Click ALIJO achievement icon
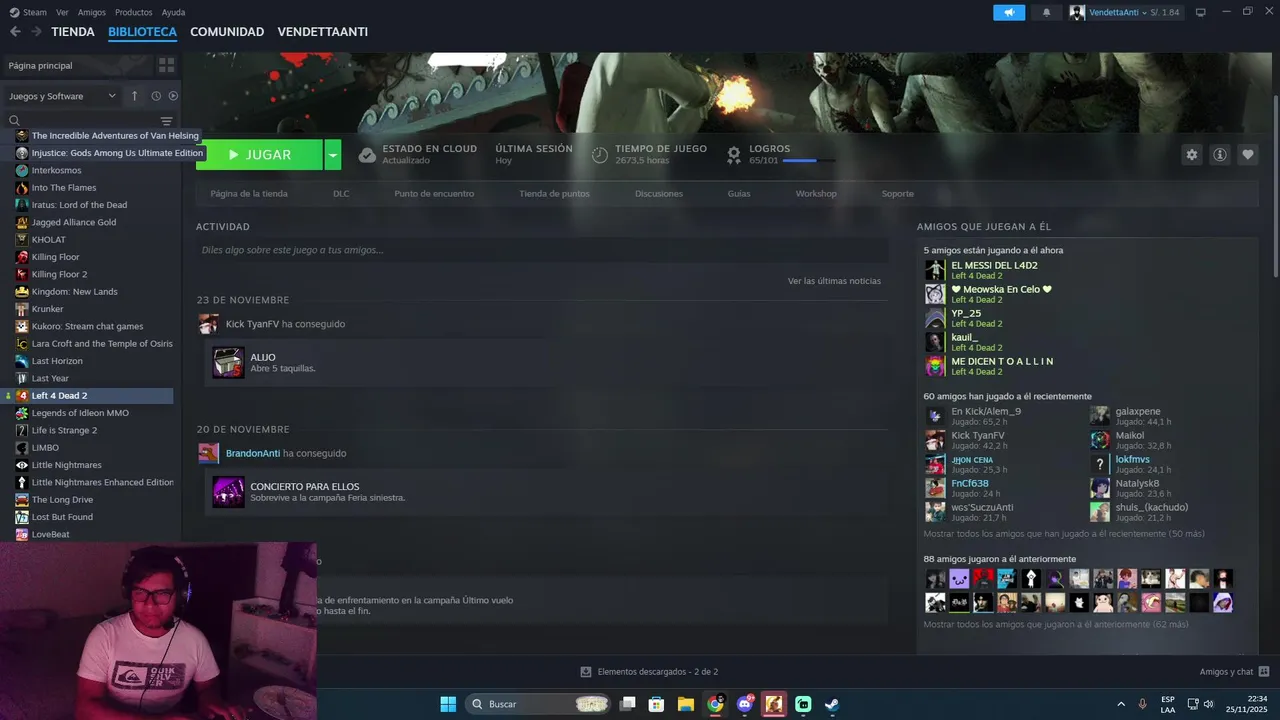 pyautogui.click(x=228, y=362)
